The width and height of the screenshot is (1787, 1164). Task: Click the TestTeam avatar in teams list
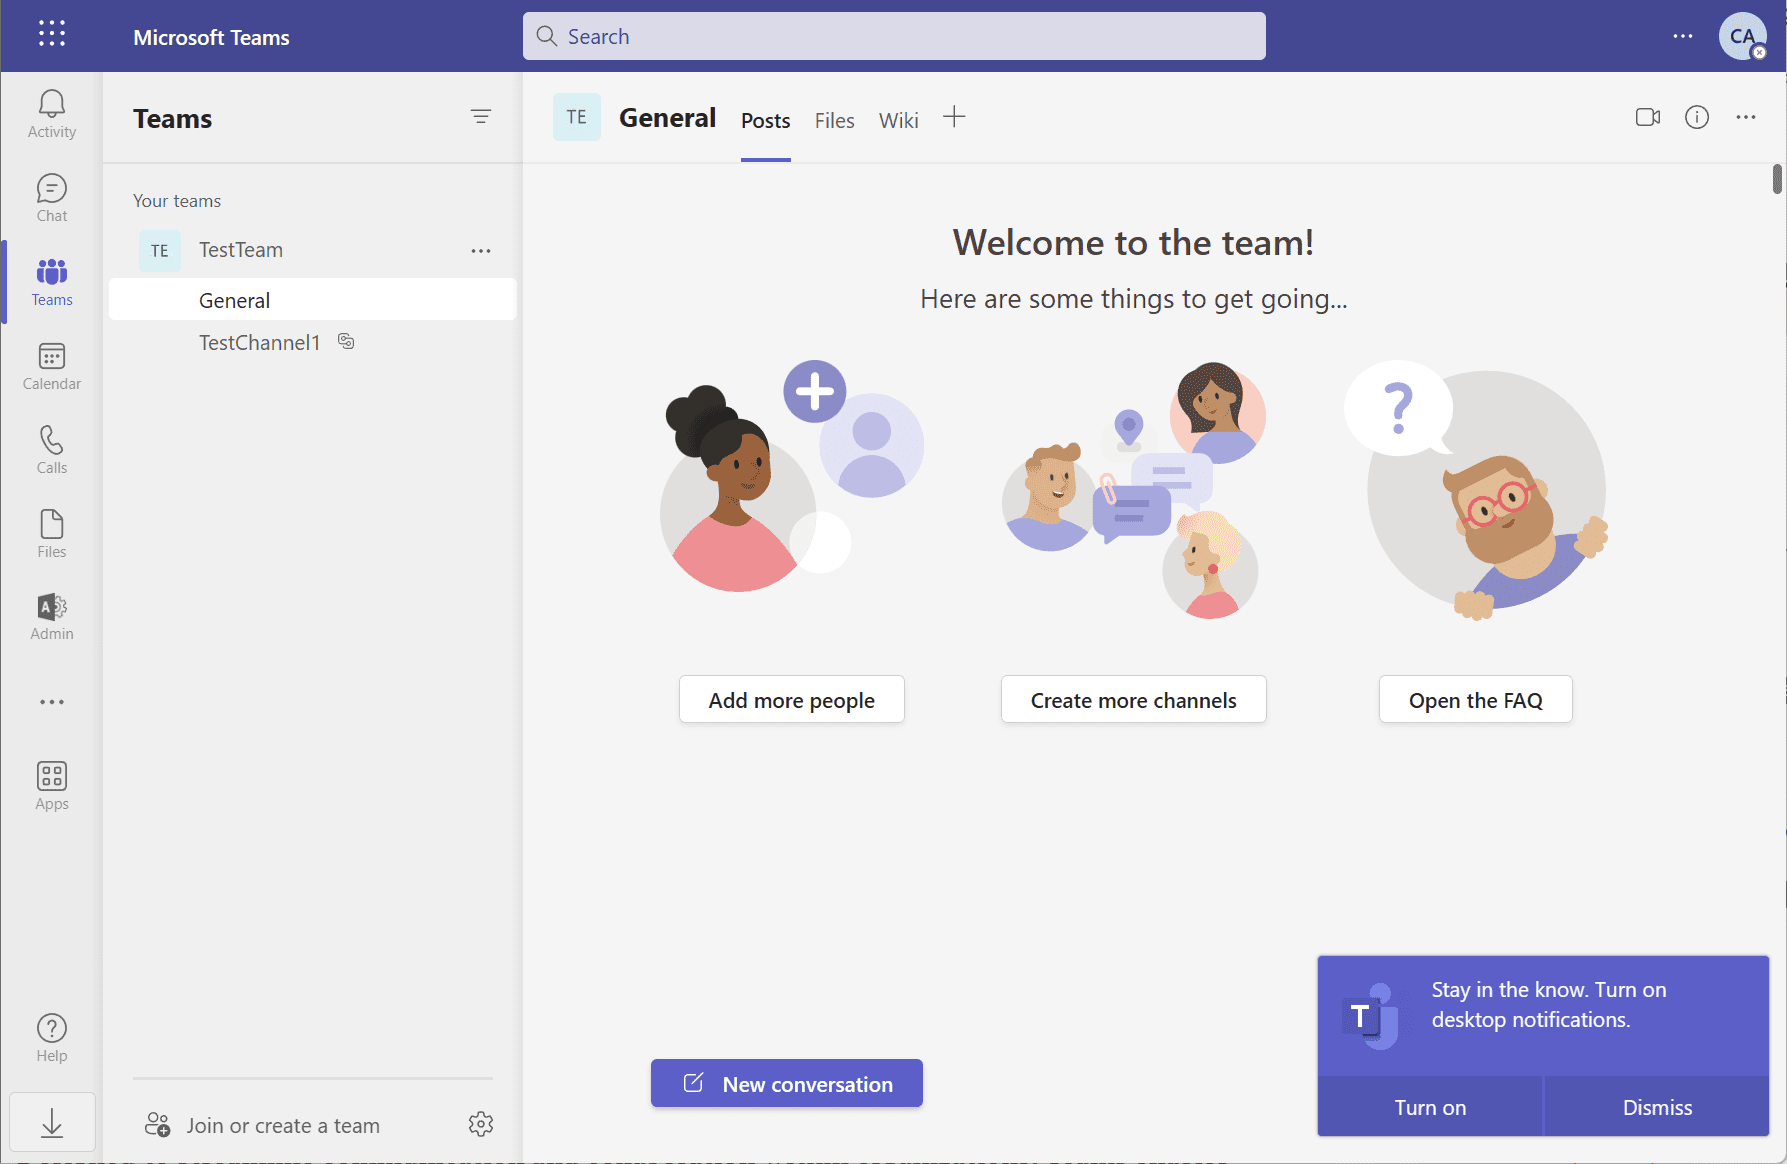click(x=160, y=251)
